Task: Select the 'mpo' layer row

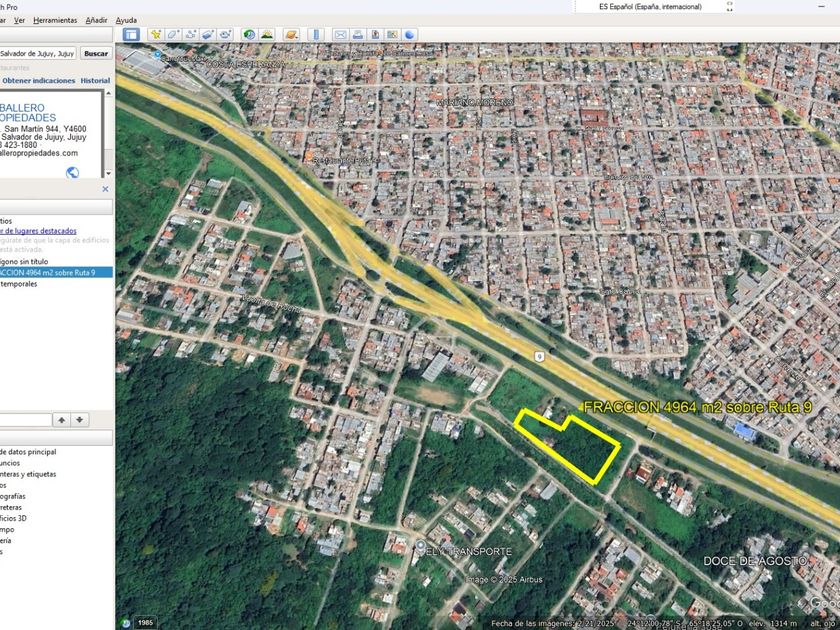Action: (x=8, y=529)
